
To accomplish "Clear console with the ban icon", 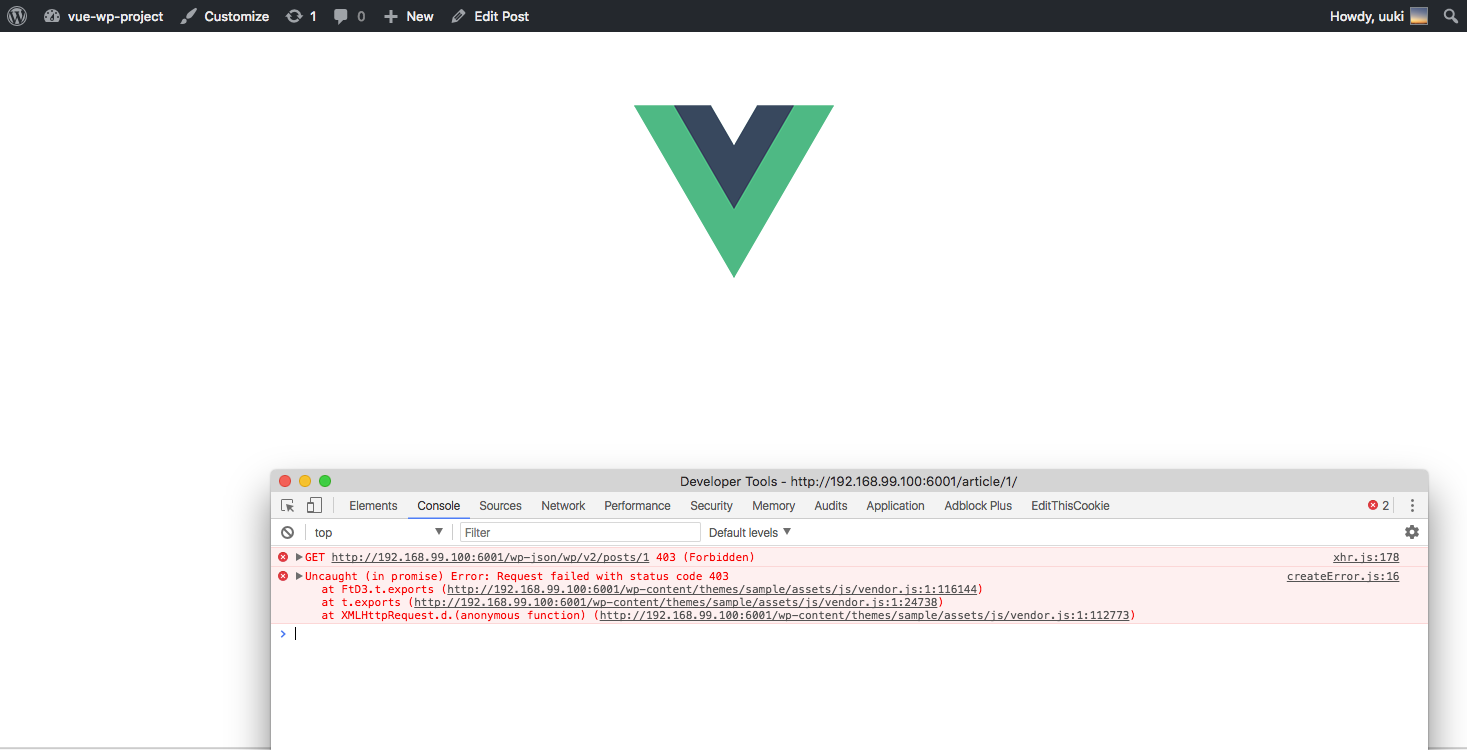I will [x=288, y=533].
